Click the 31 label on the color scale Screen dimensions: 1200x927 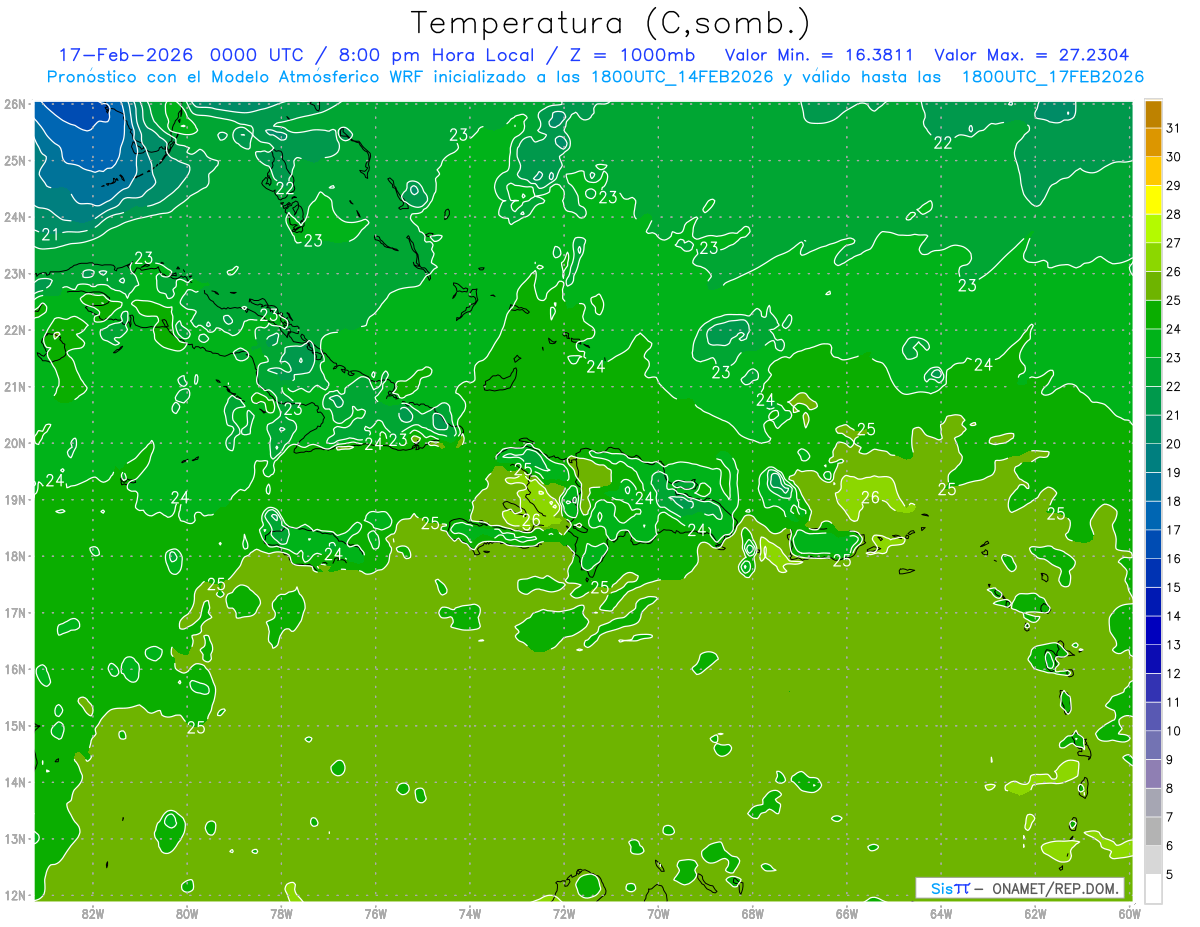click(1173, 128)
